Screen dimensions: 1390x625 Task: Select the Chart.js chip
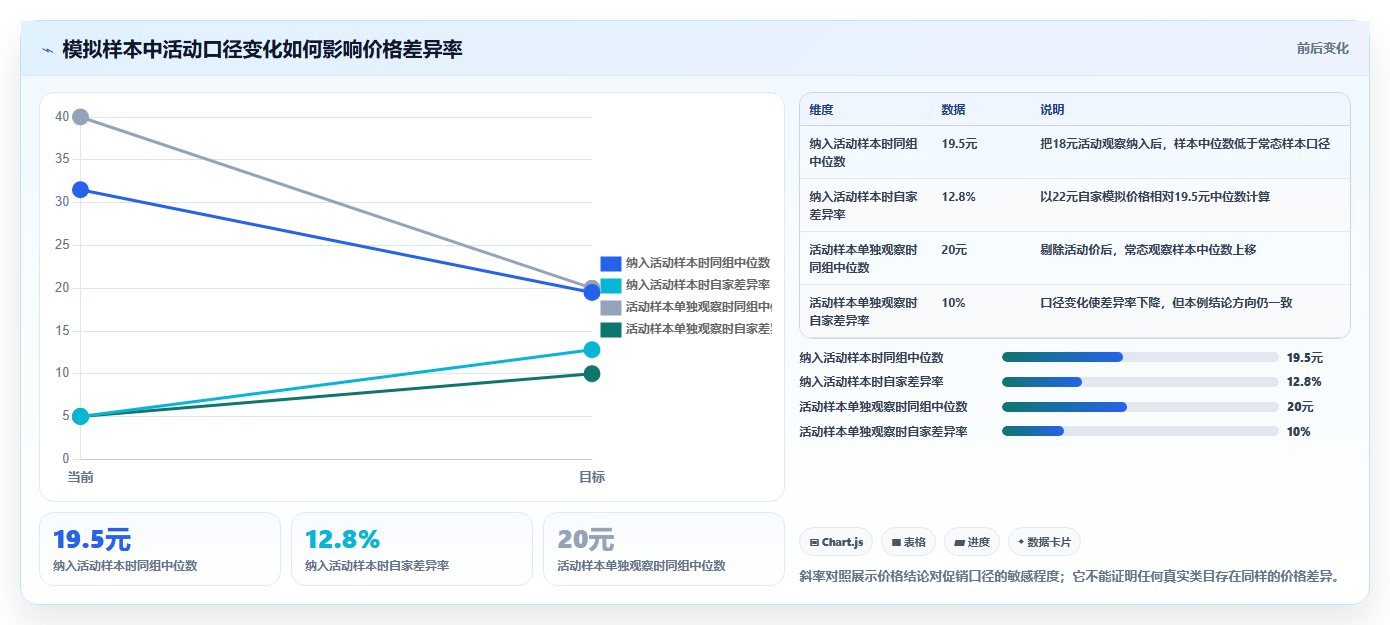[836, 542]
